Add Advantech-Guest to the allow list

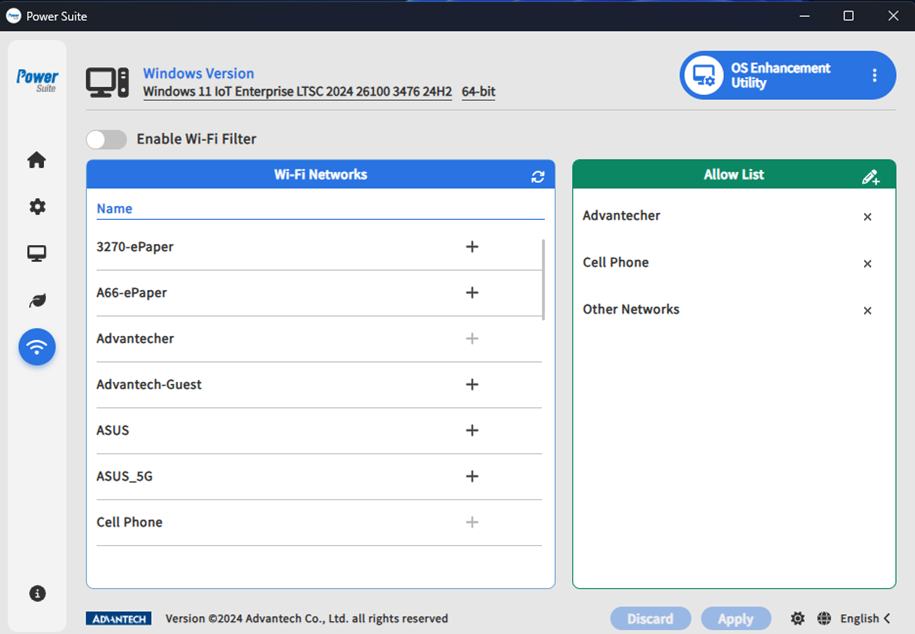(472, 385)
